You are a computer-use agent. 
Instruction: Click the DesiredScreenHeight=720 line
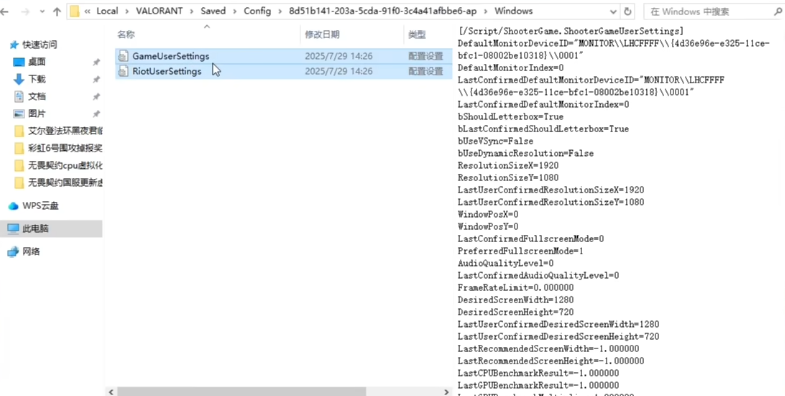[x=516, y=312]
